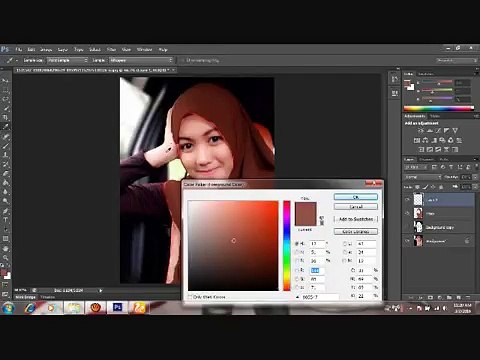This screenshot has width=480, height=360.
Task: Click Cancel in Color Picker
Action: pyautogui.click(x=356, y=207)
